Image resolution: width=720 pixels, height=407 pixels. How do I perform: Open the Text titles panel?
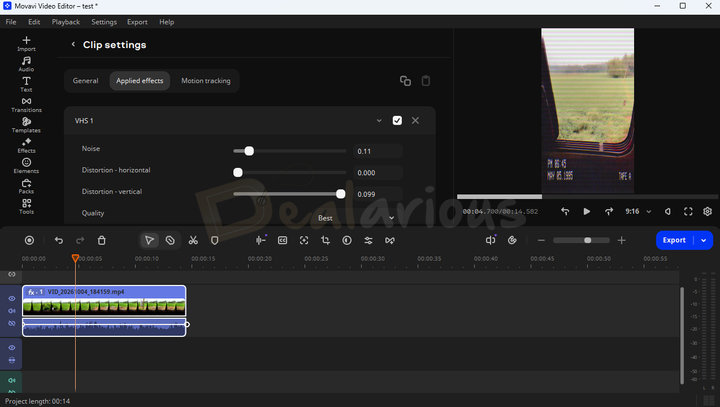coord(26,85)
